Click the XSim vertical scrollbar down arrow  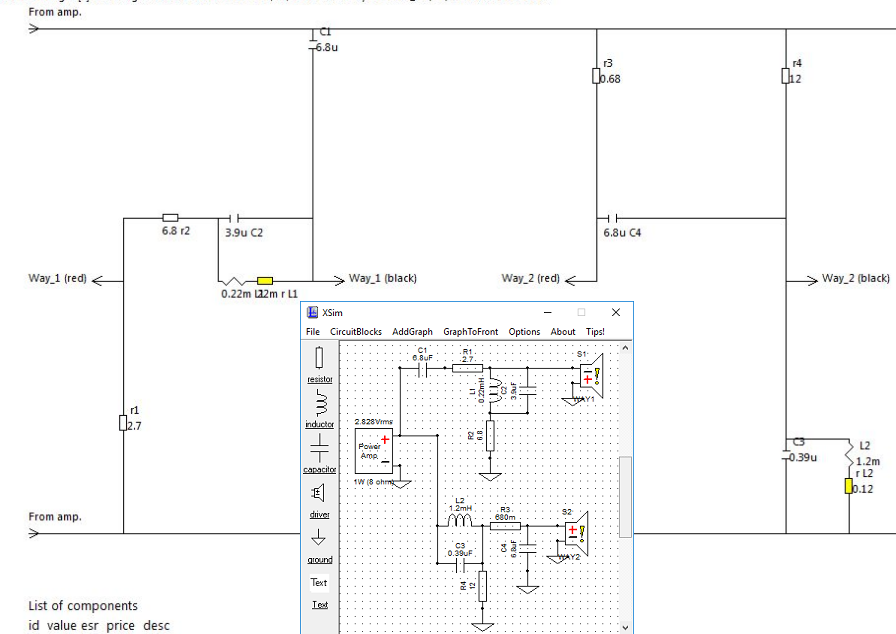[625, 628]
